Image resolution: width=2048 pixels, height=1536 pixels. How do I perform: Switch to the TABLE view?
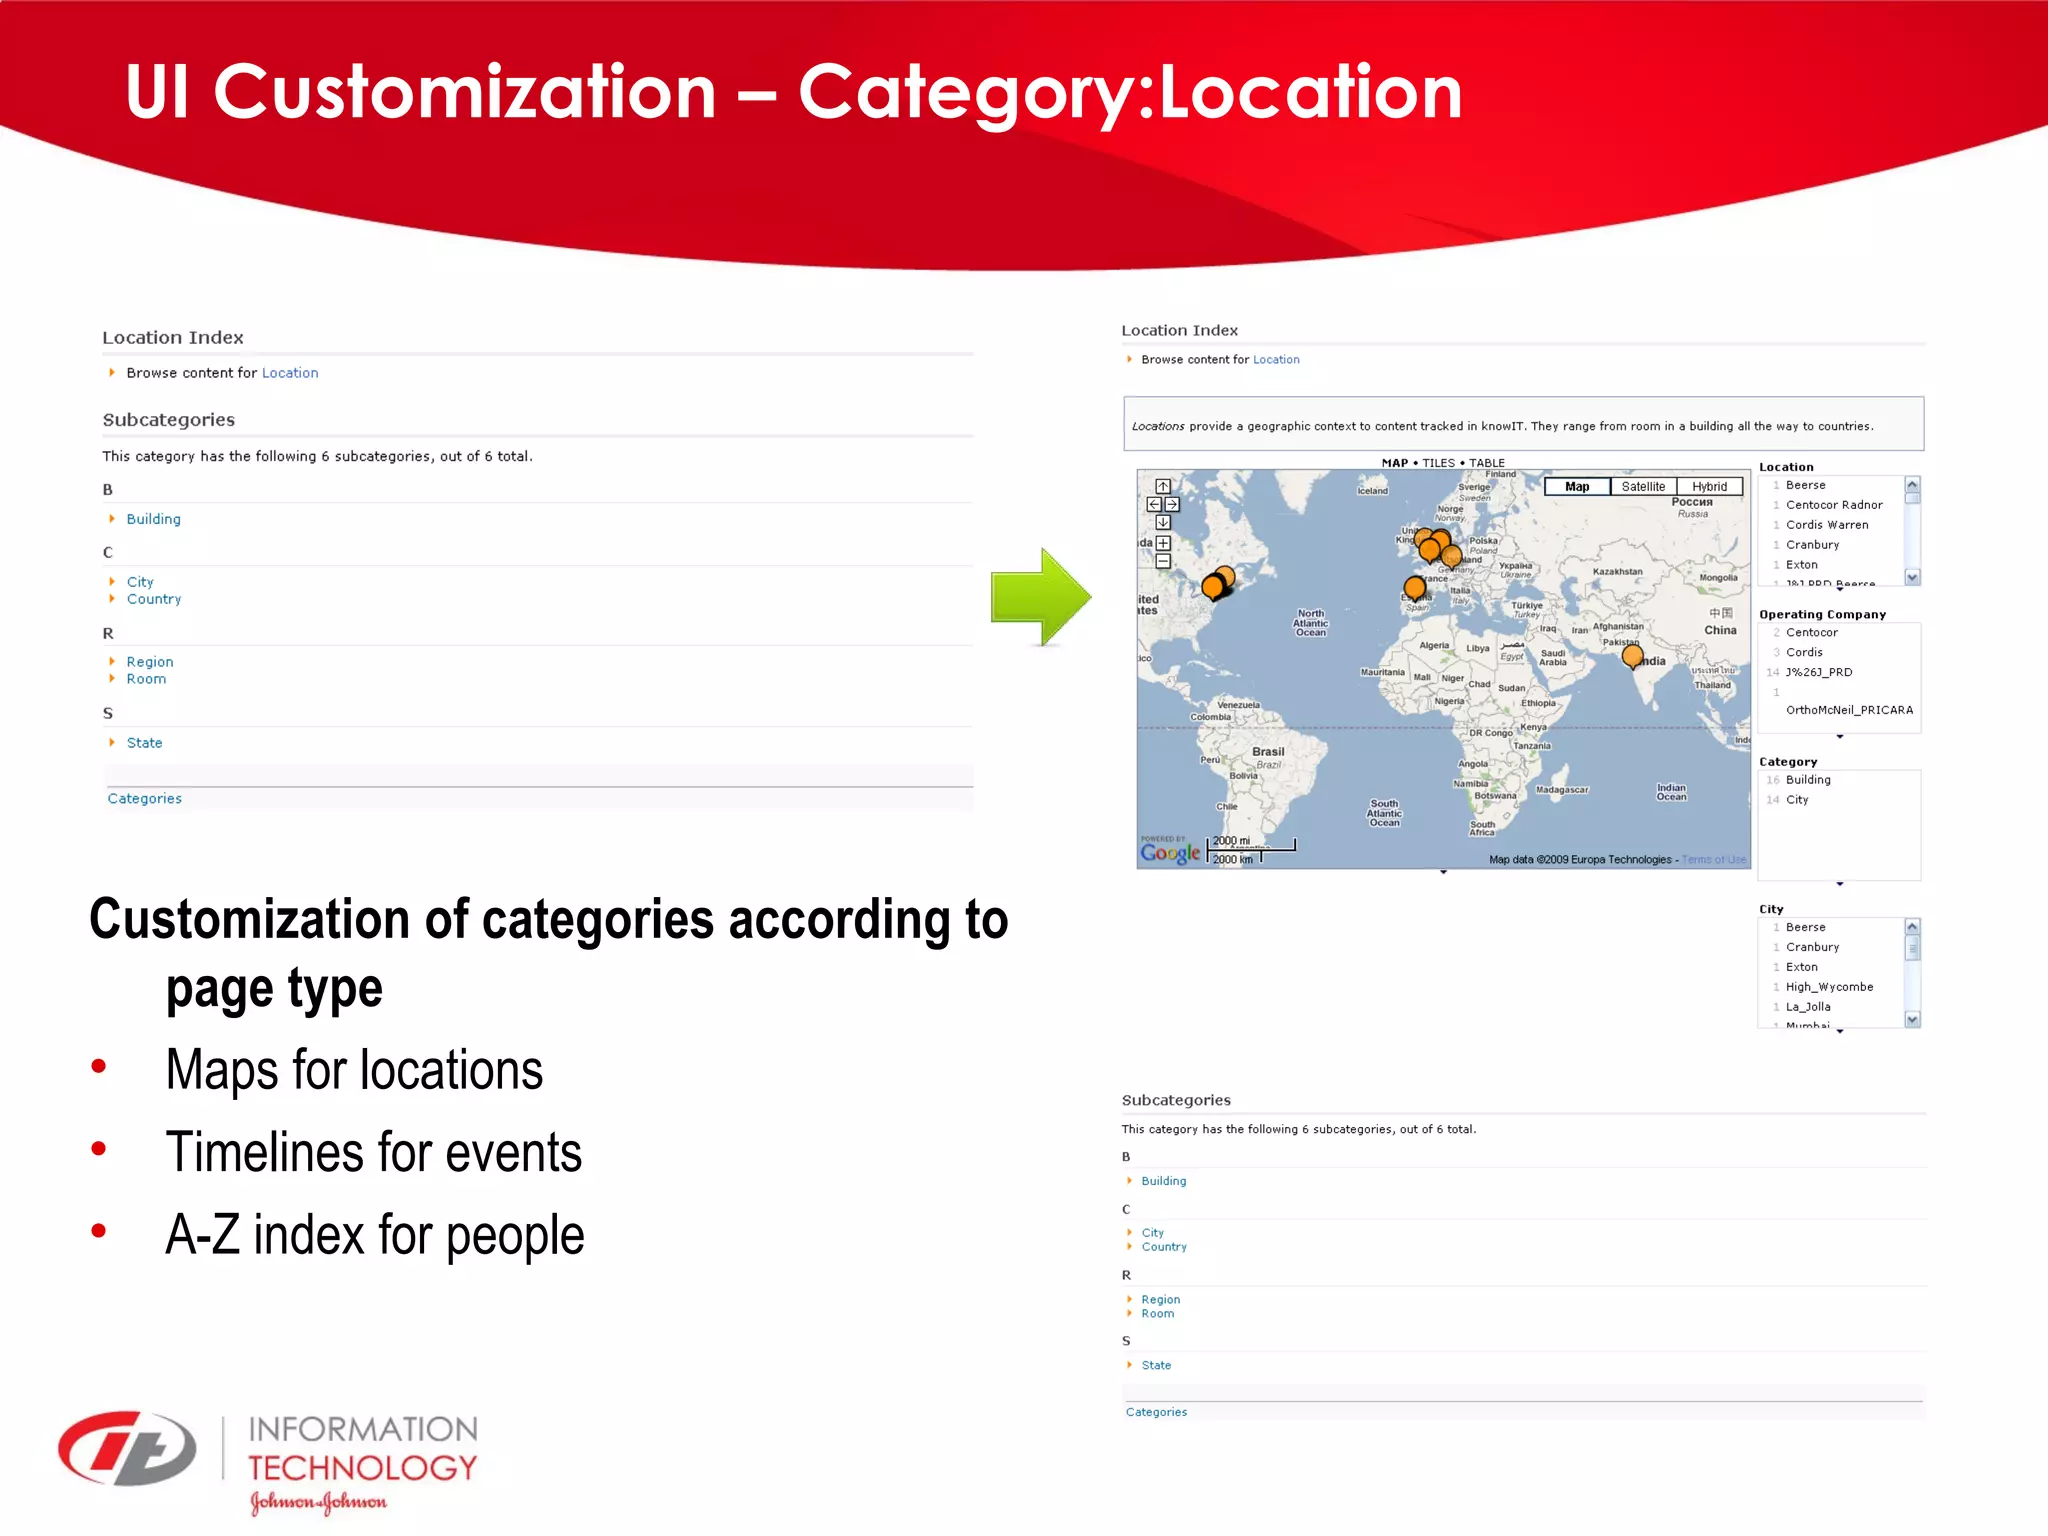[1486, 463]
